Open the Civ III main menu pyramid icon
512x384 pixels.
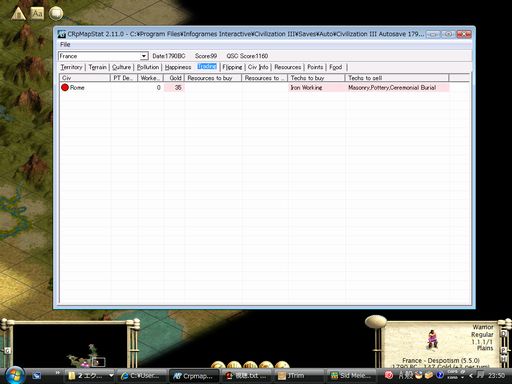click(x=18, y=13)
